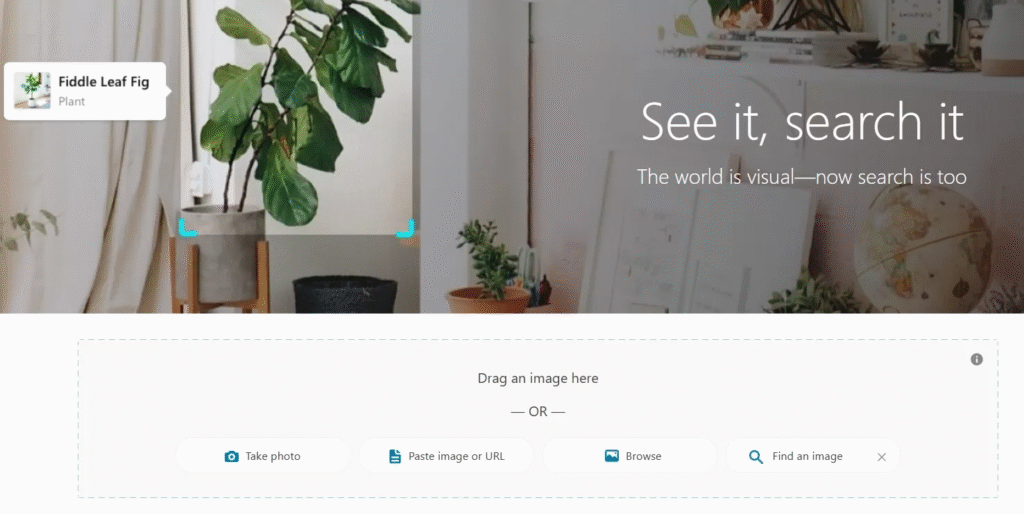The image size is (1024, 514).
Task: Click the See it, search it heading
Action: pos(802,121)
